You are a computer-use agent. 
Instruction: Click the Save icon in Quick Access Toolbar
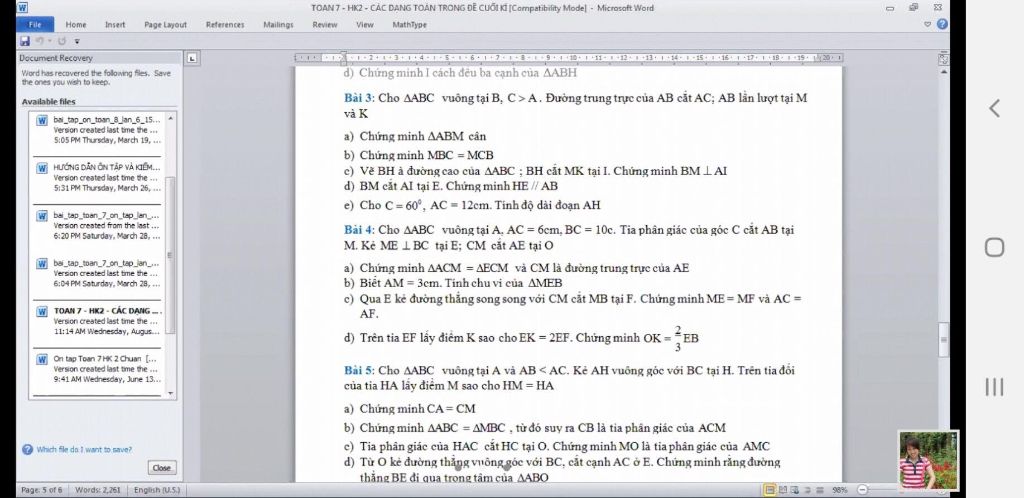point(25,41)
